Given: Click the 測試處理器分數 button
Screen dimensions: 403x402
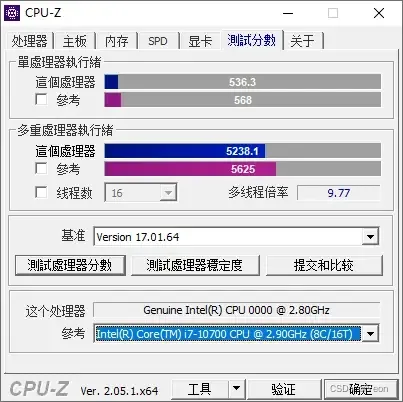Looking at the screenshot, I should [x=70, y=265].
